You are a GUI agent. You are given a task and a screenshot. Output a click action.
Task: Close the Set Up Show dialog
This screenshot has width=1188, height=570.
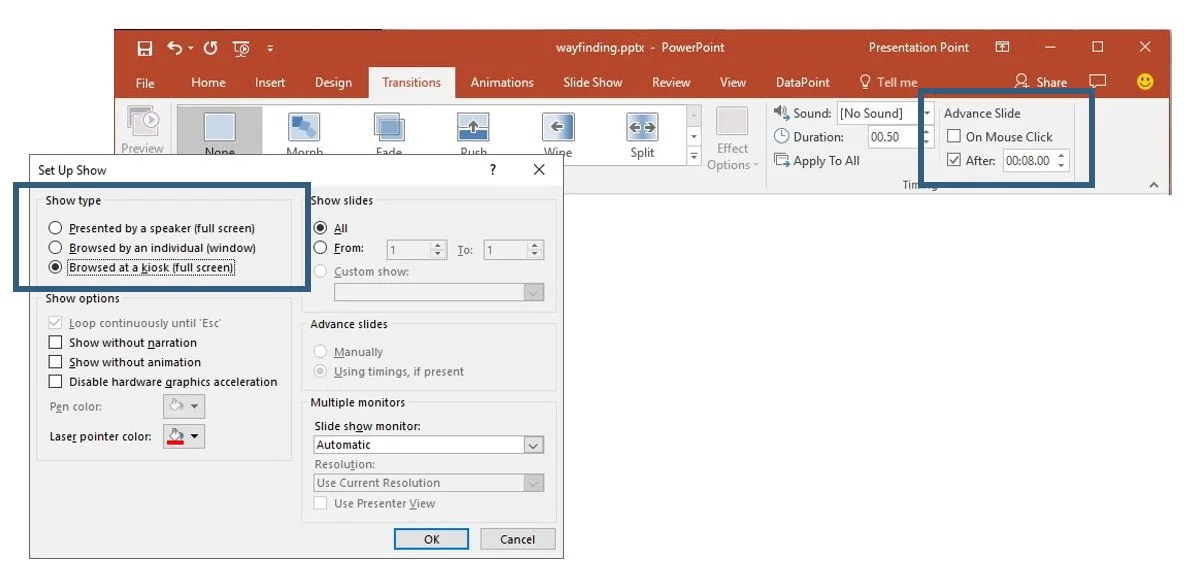[x=539, y=170]
